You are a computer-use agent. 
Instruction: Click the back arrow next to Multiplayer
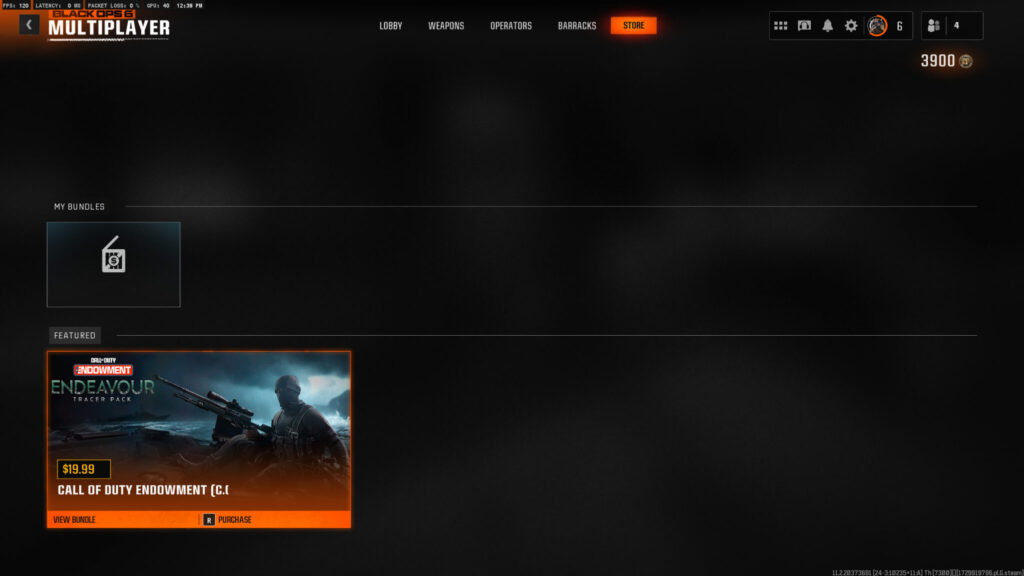coord(29,25)
